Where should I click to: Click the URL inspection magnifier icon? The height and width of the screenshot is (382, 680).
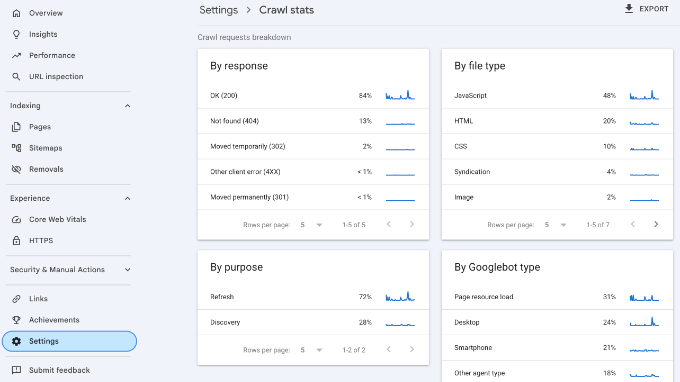[16, 77]
